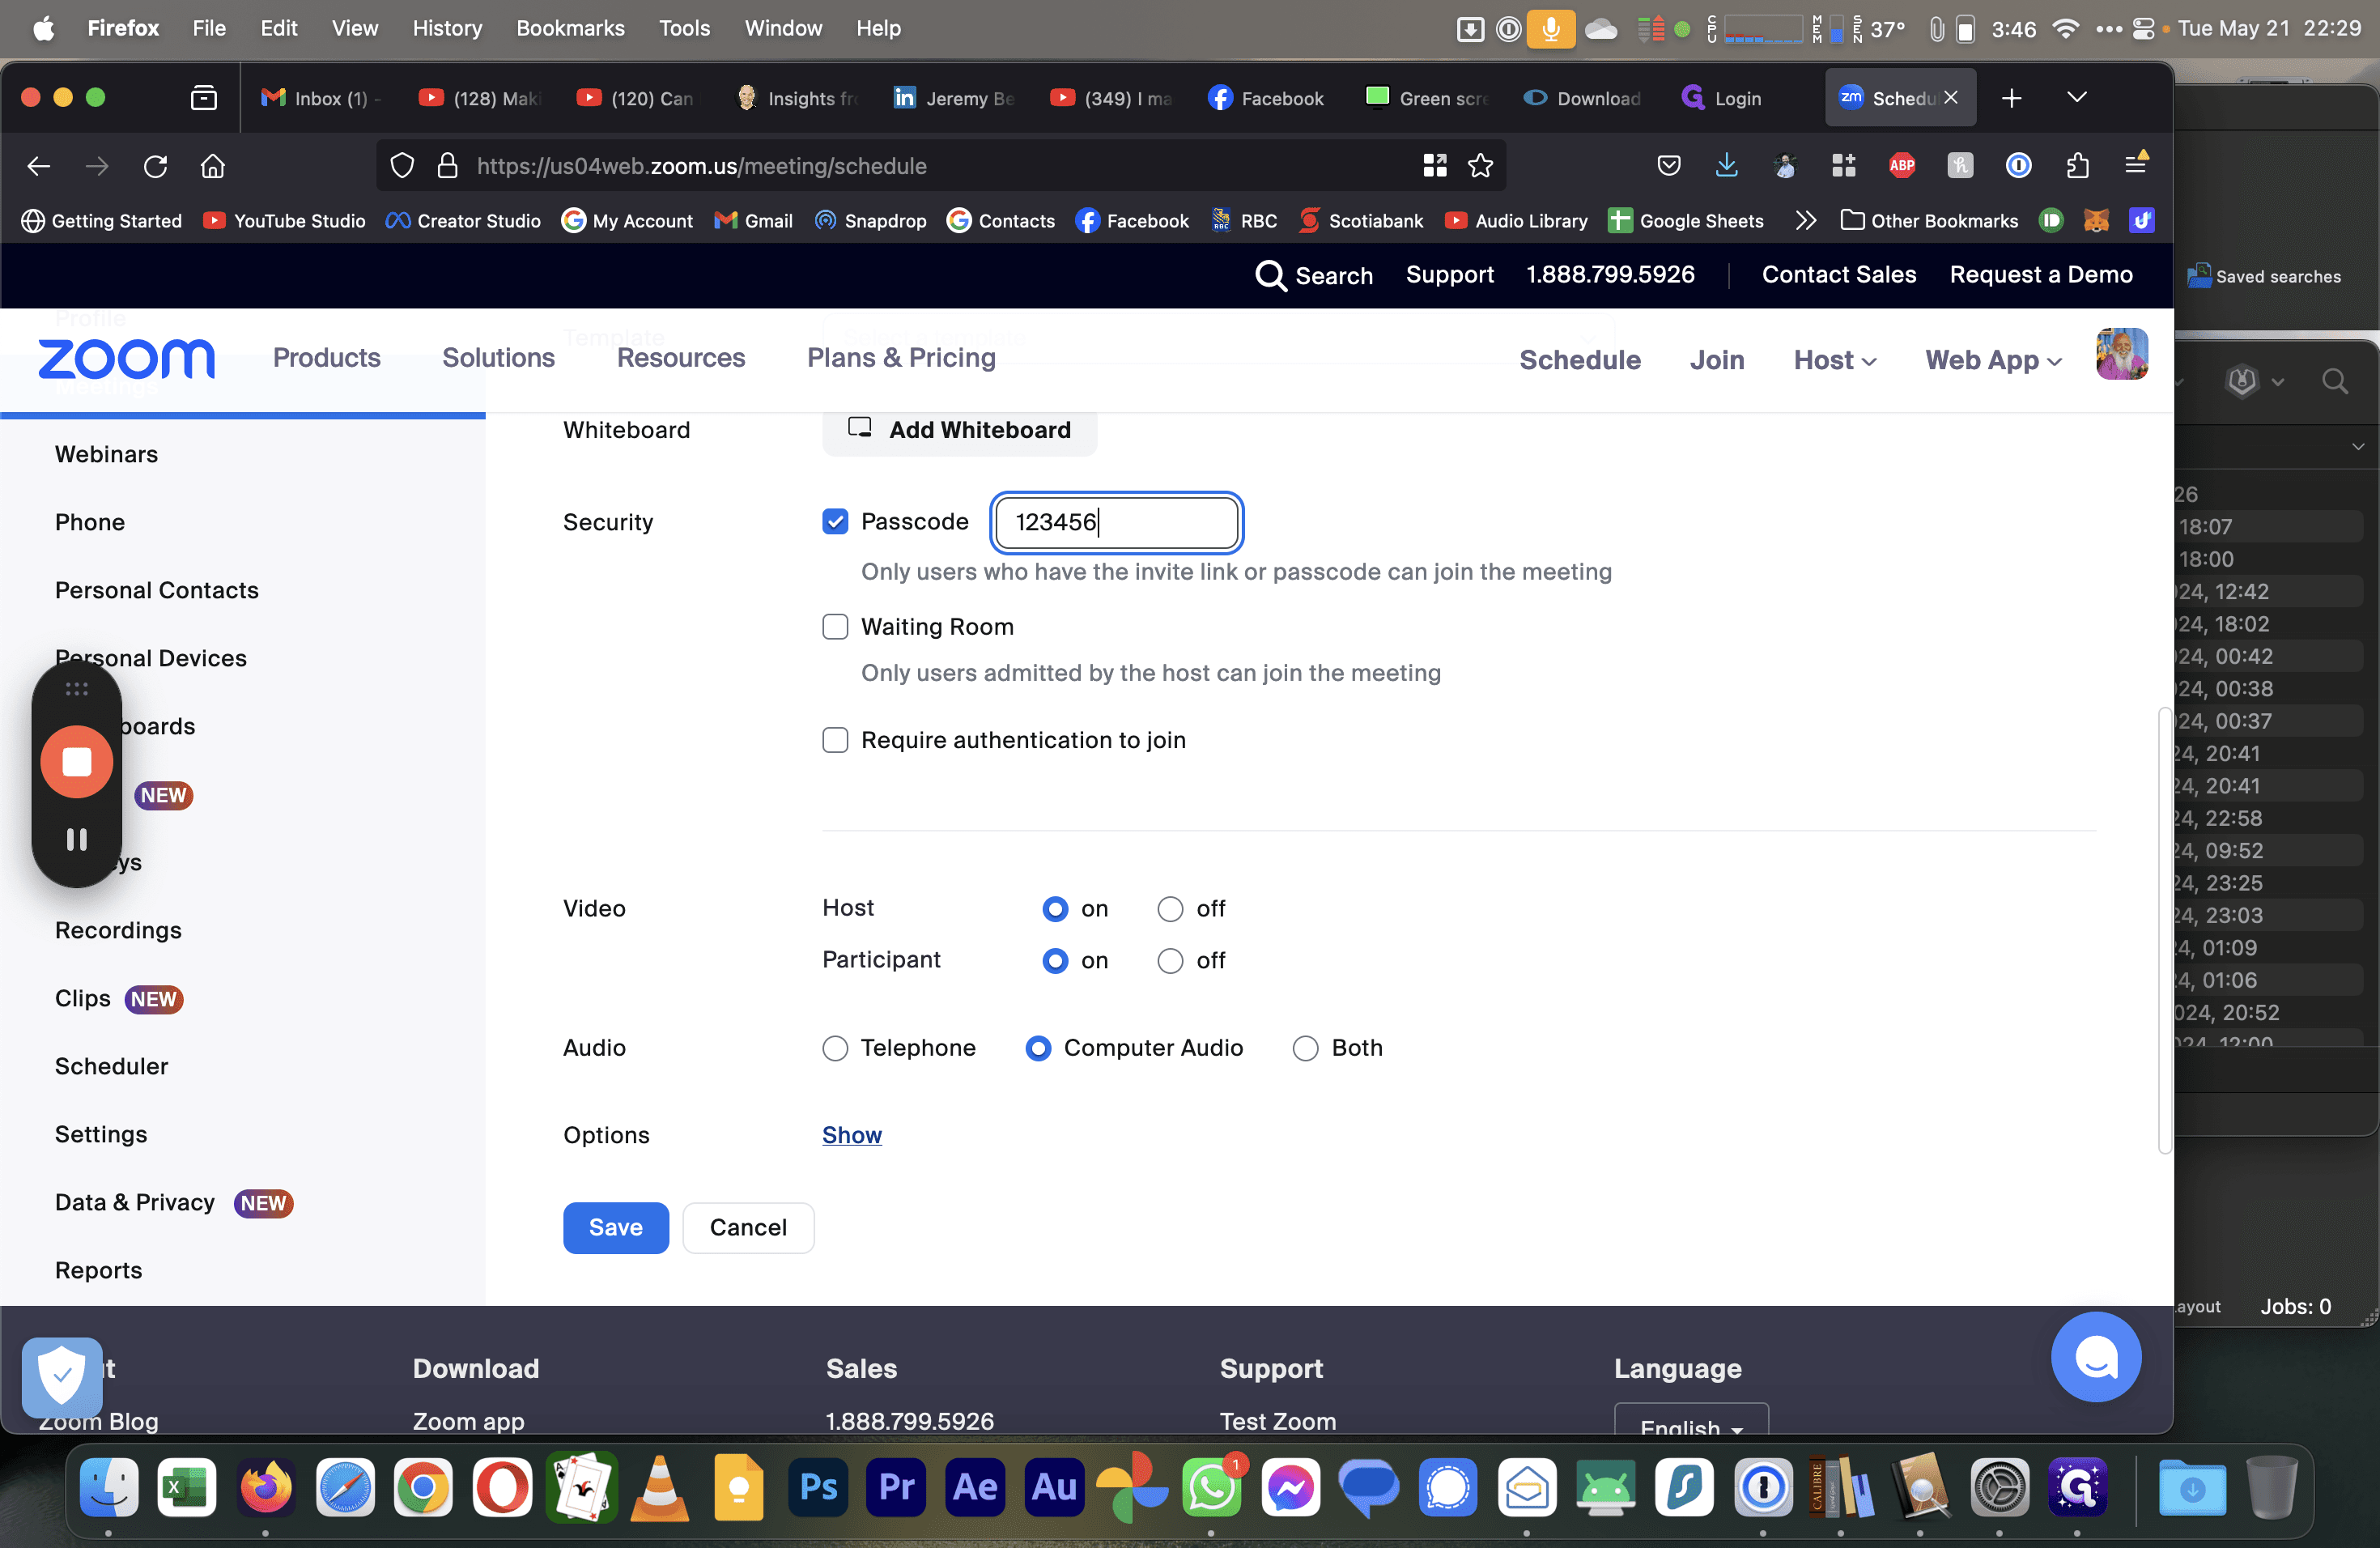This screenshot has width=2380, height=1548.
Task: Open the Firefox downloads arrow icon
Action: click(1726, 166)
